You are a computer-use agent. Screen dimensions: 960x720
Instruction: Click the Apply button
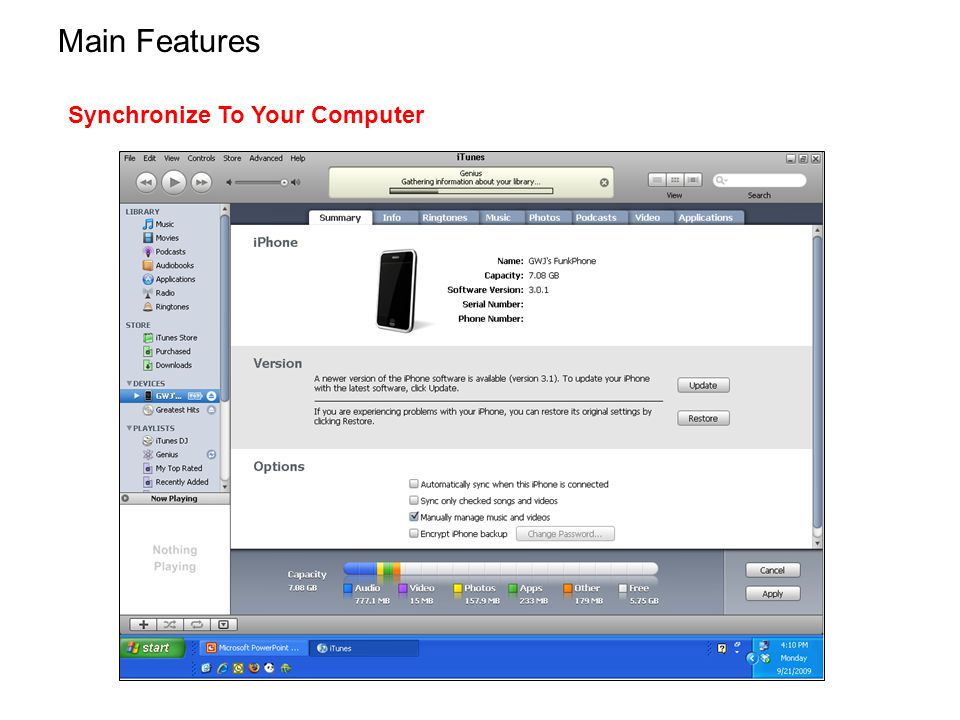pyautogui.click(x=773, y=593)
